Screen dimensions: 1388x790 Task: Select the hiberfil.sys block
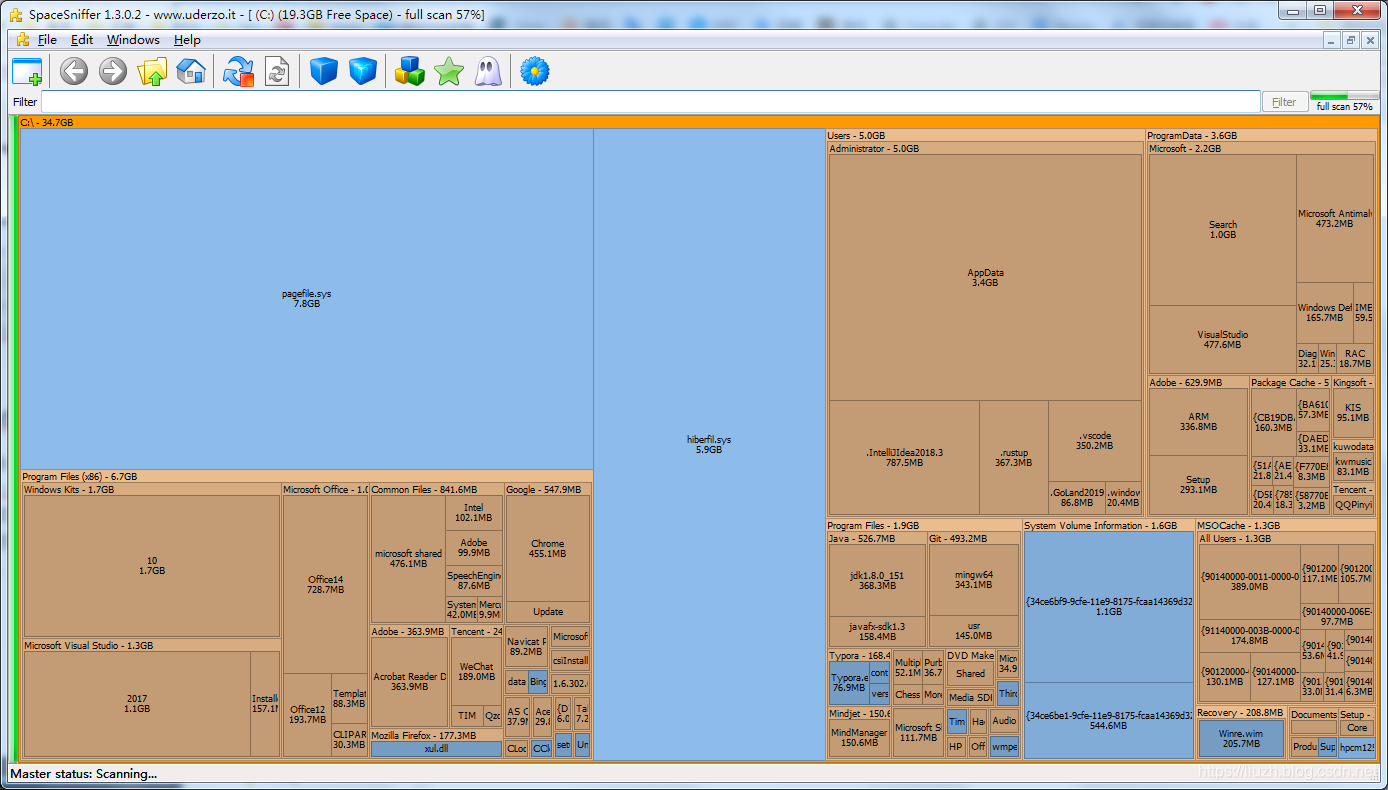click(709, 445)
